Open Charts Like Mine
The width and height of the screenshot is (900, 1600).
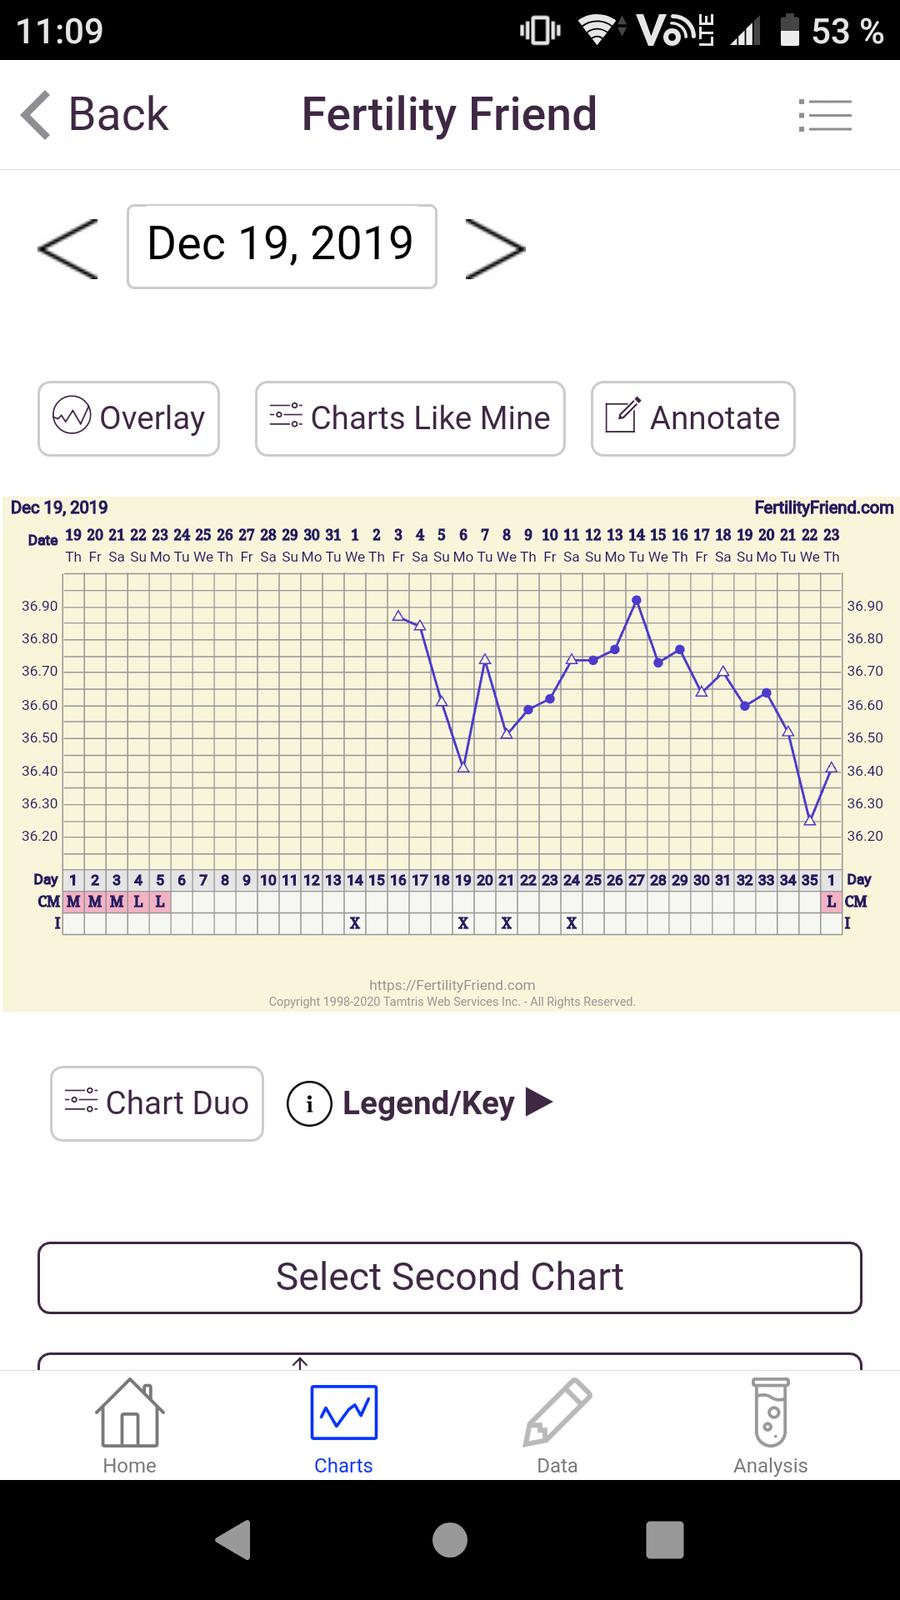point(410,418)
